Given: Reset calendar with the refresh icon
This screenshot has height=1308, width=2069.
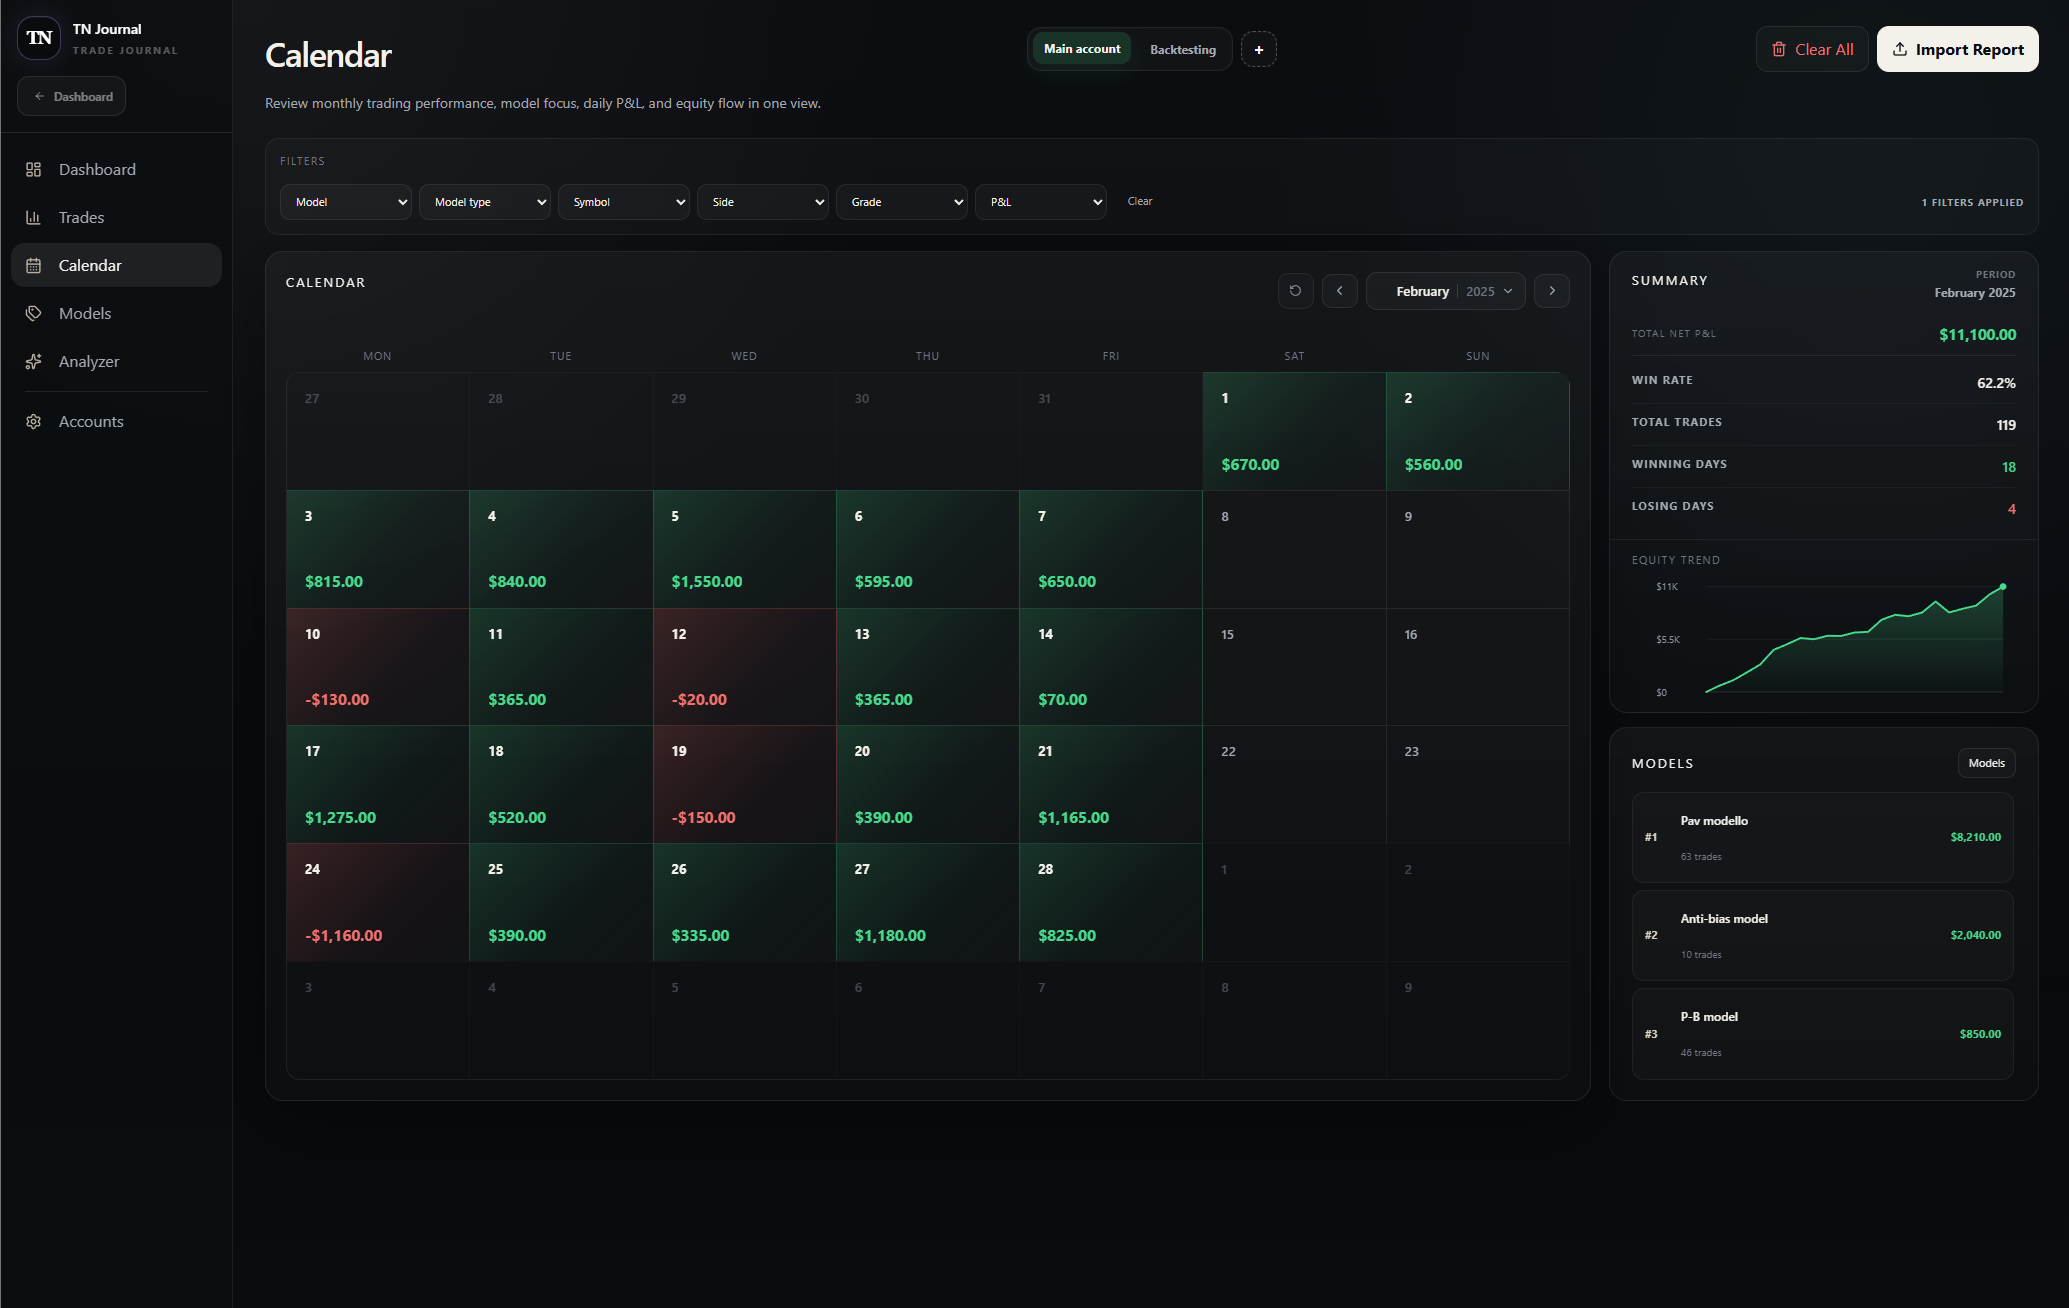Looking at the screenshot, I should 1295,291.
